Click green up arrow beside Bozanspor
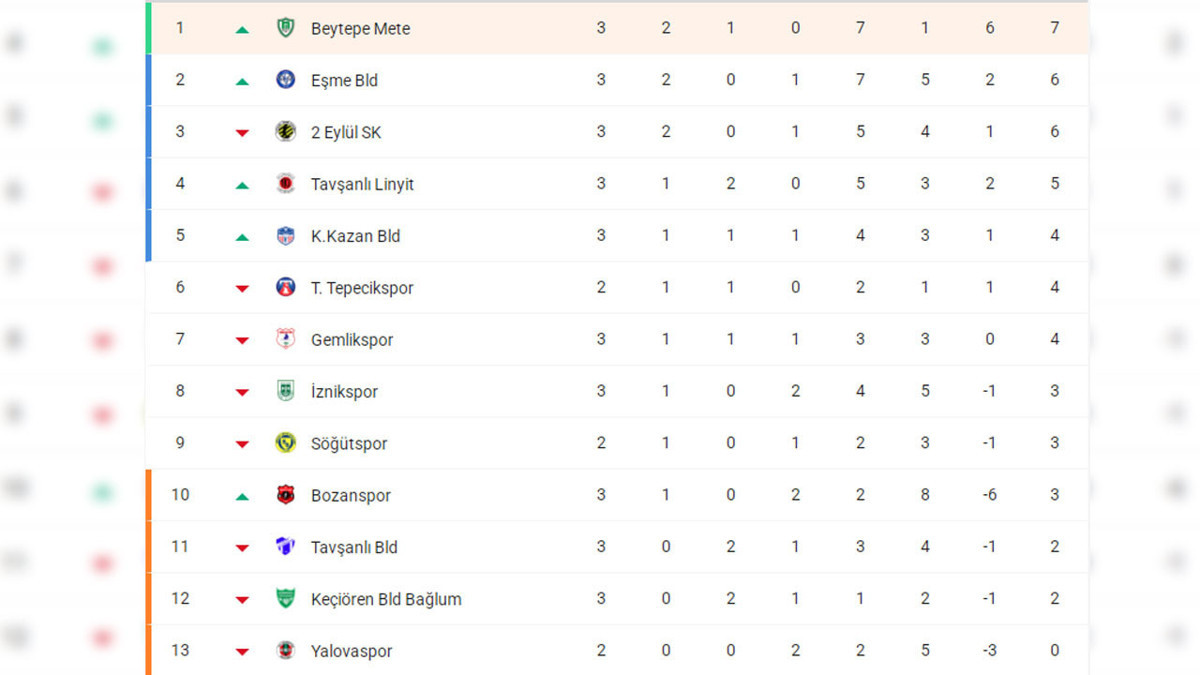This screenshot has height=675, width=1200. coord(241,496)
